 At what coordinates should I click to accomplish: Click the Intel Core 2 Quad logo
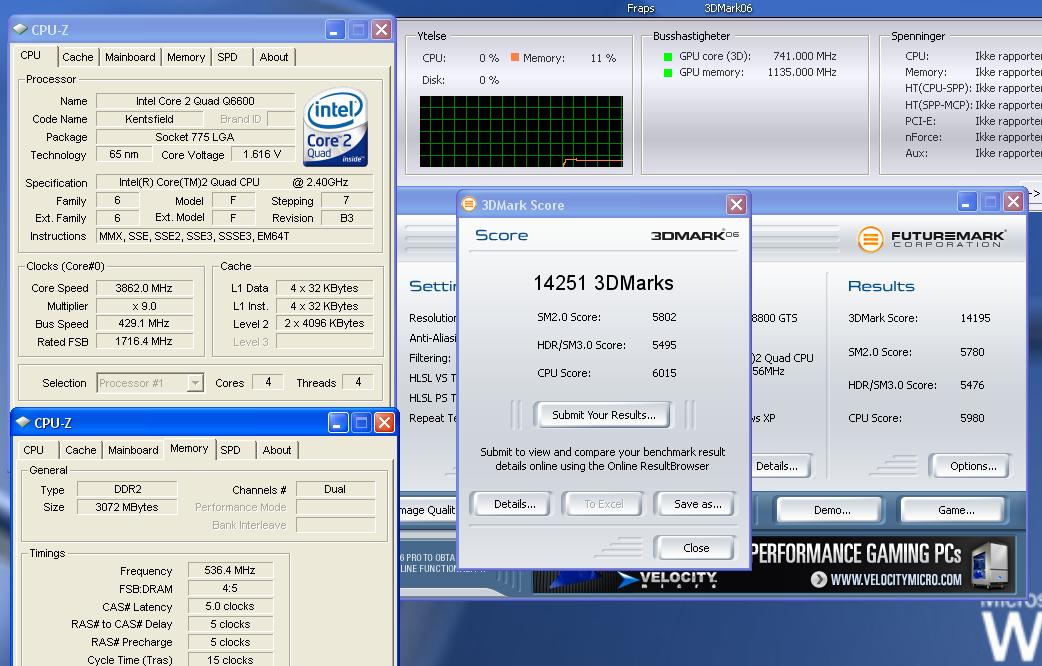pos(336,127)
